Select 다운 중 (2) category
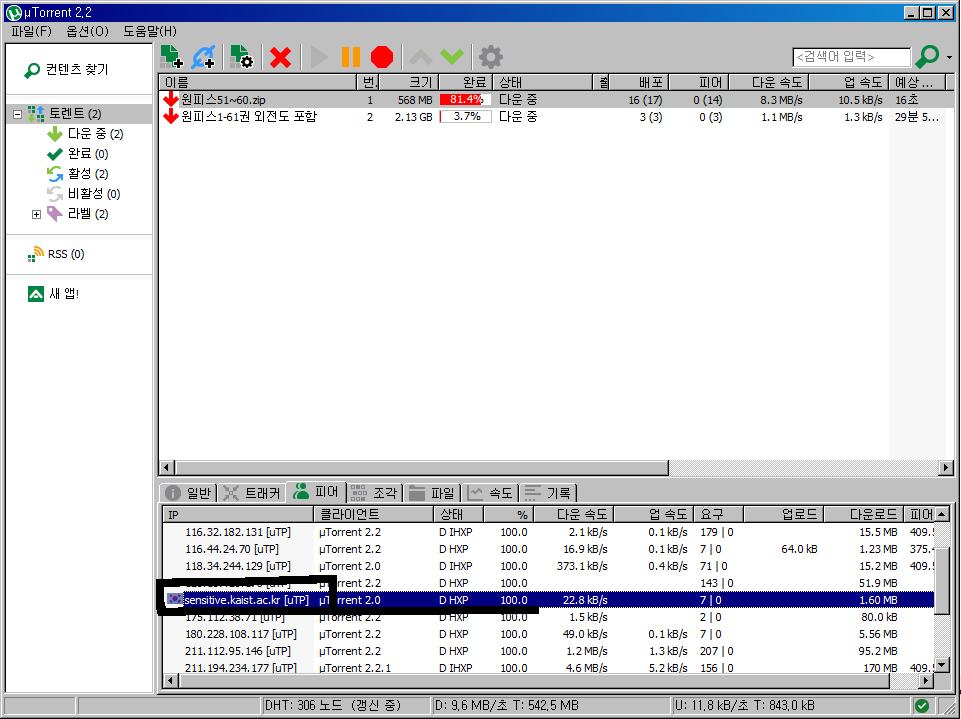The width and height of the screenshot is (961, 719). coord(85,134)
